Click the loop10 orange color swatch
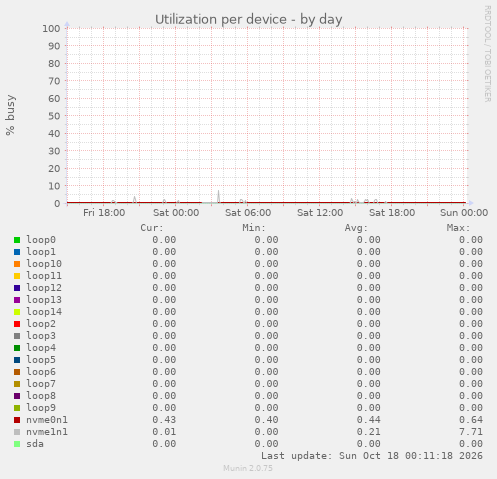 [x=17, y=264]
